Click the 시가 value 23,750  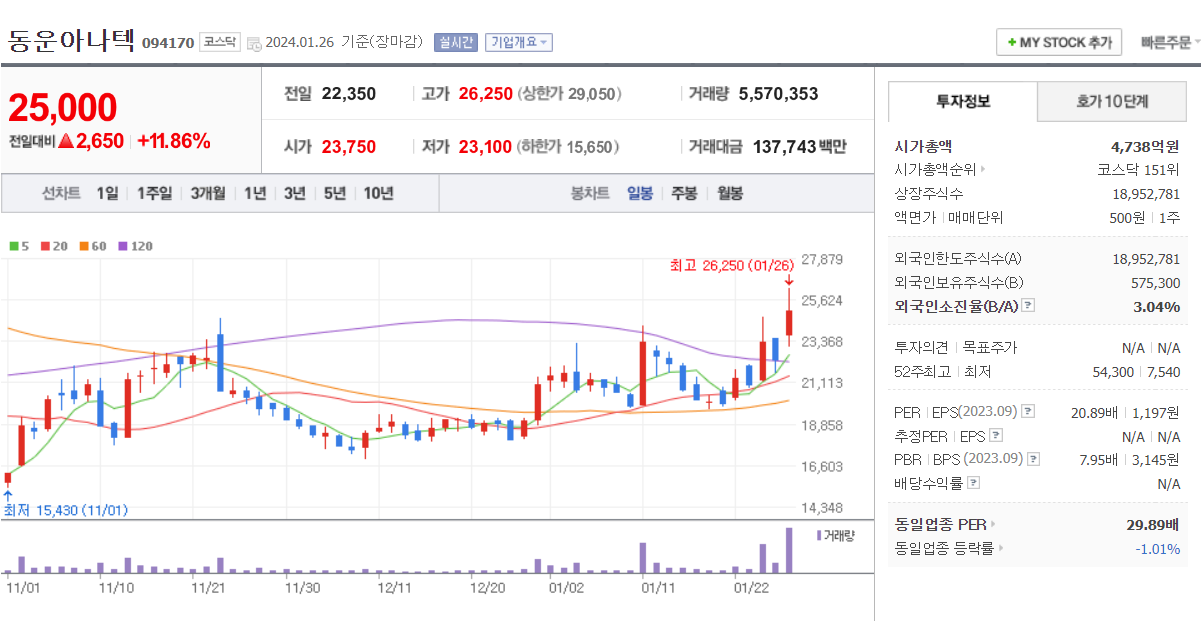point(349,147)
